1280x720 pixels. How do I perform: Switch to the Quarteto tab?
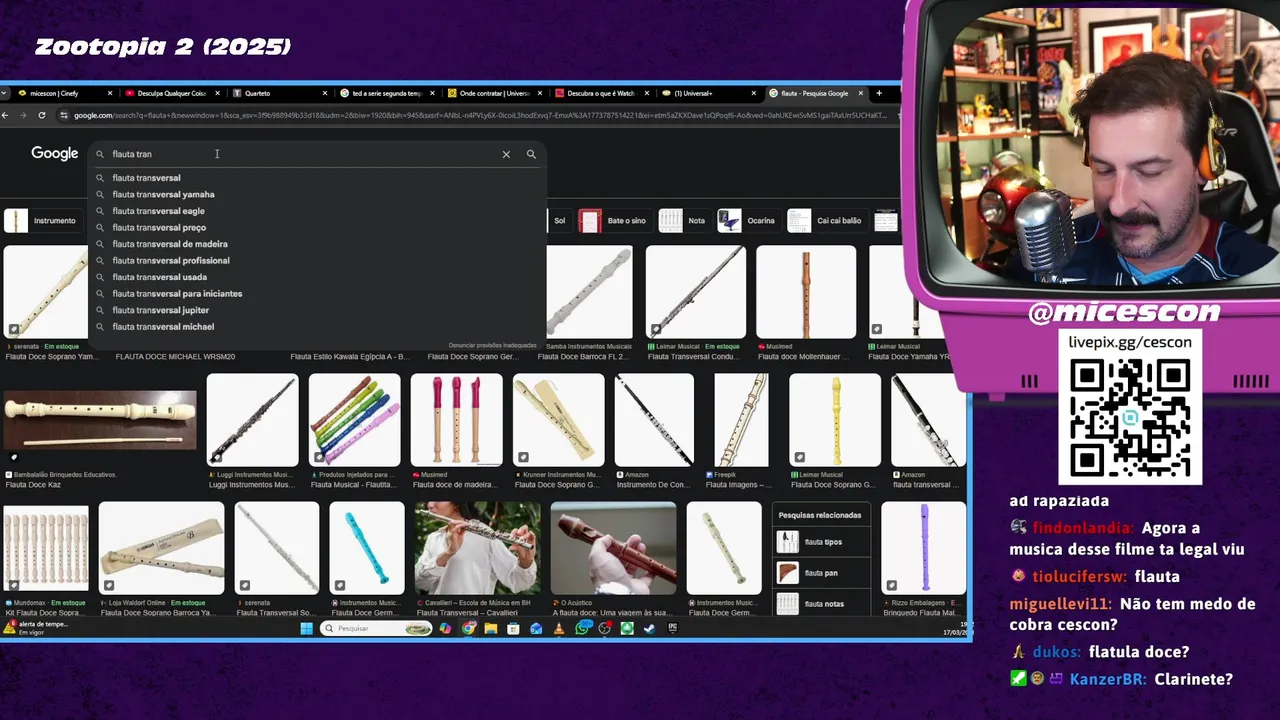point(280,93)
